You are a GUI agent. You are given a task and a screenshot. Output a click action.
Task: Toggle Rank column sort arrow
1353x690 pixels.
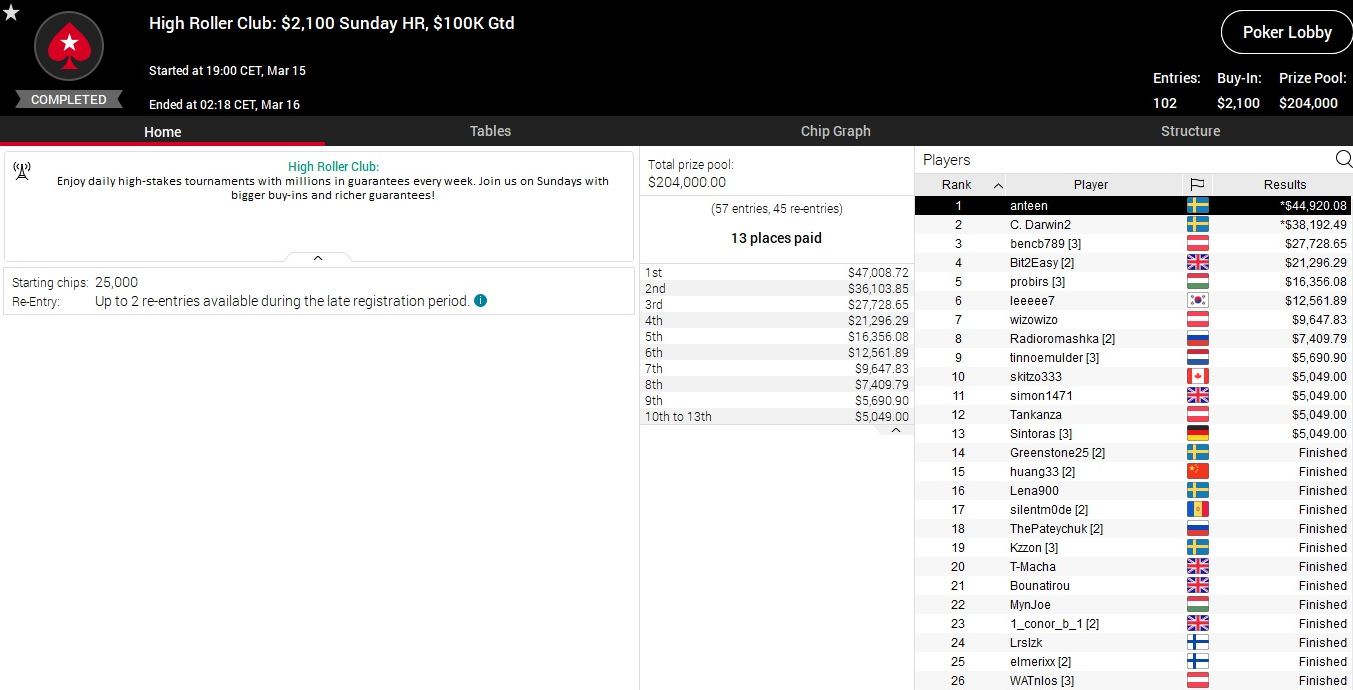pyautogui.click(x=998, y=185)
